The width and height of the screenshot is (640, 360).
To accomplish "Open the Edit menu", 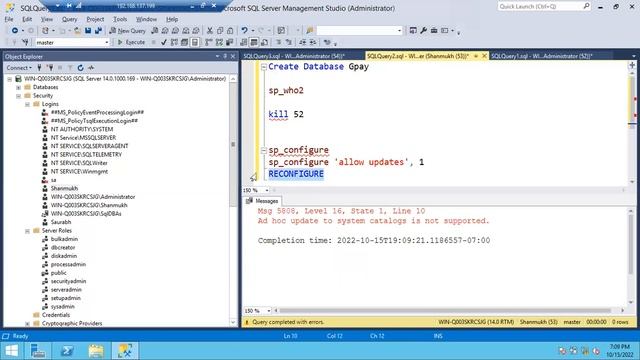I will (x=27, y=19).
